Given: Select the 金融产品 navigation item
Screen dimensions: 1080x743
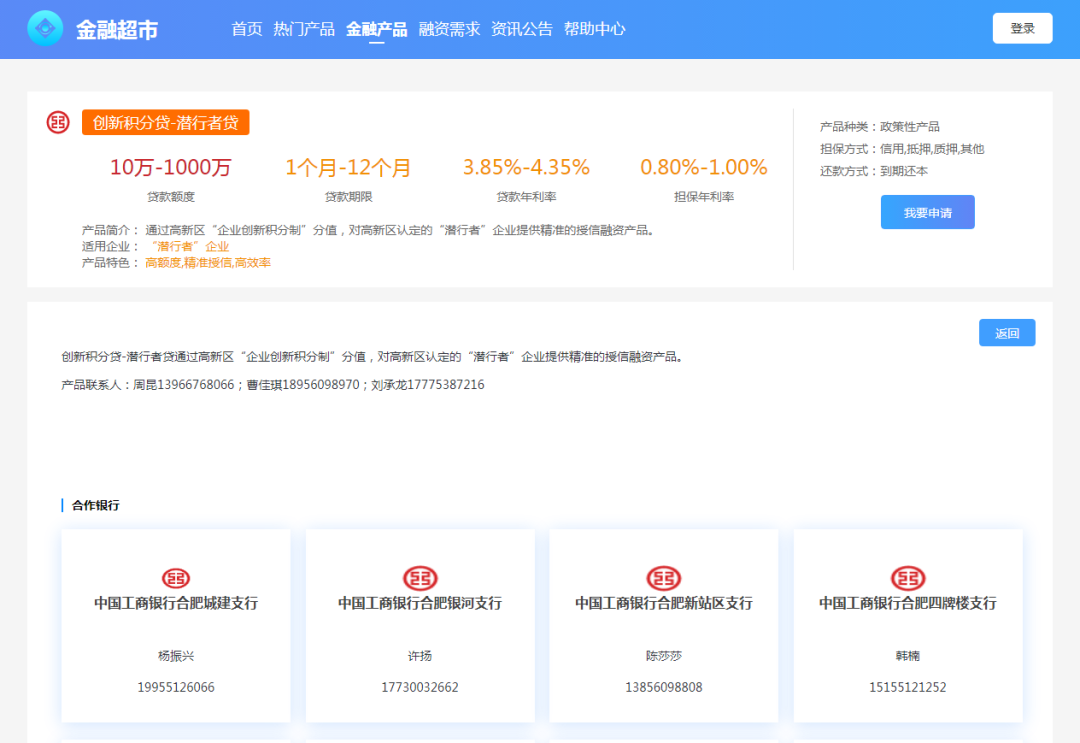Looking at the screenshot, I should pos(376,29).
